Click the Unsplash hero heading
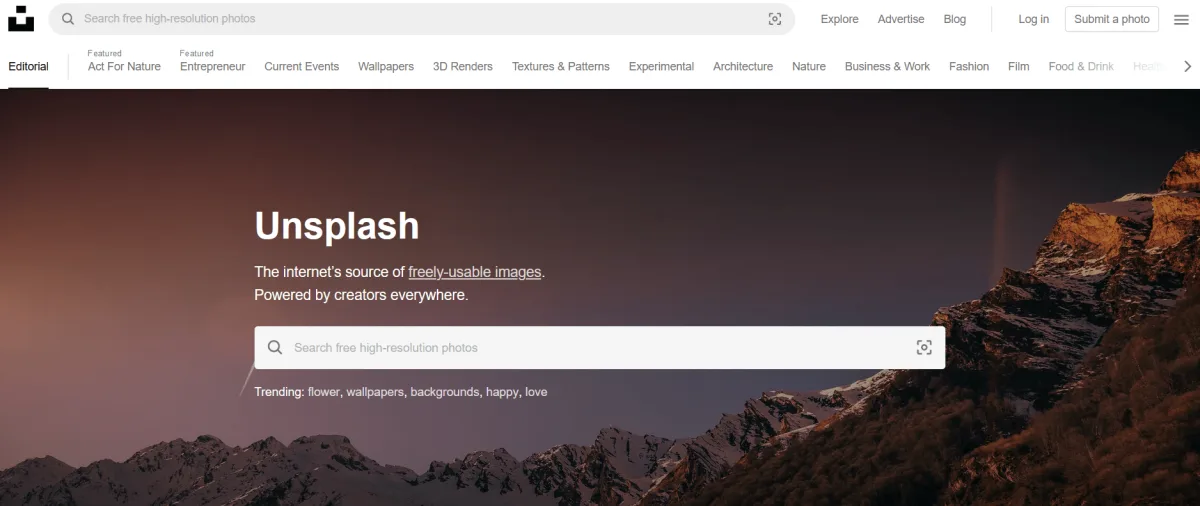This screenshot has height=506, width=1200. tap(337, 226)
